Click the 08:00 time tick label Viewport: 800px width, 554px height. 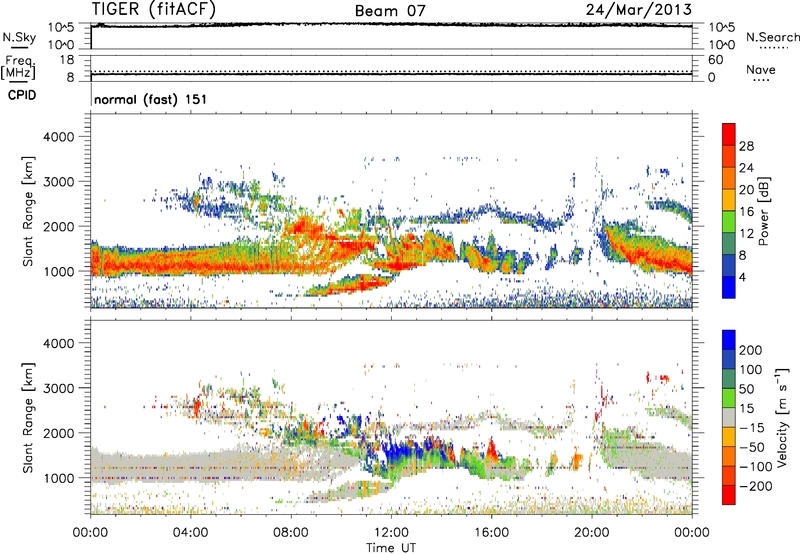pyautogui.click(x=291, y=533)
